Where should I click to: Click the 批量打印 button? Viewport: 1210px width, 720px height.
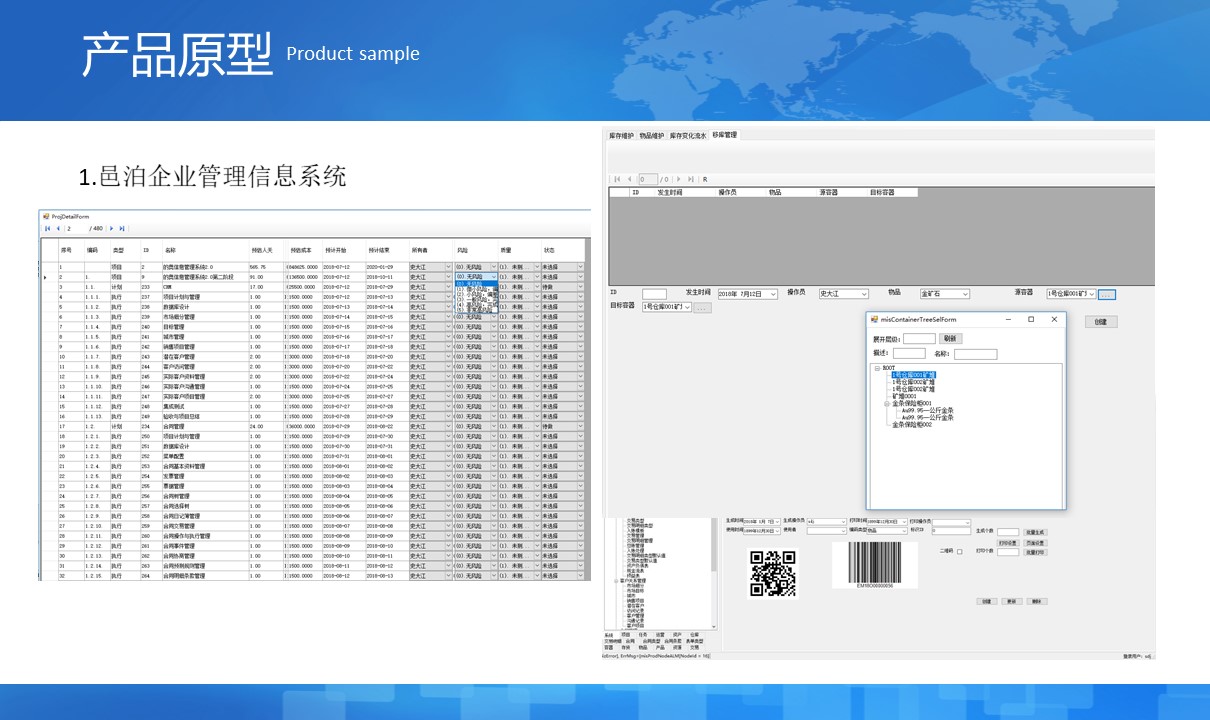click(x=1035, y=552)
